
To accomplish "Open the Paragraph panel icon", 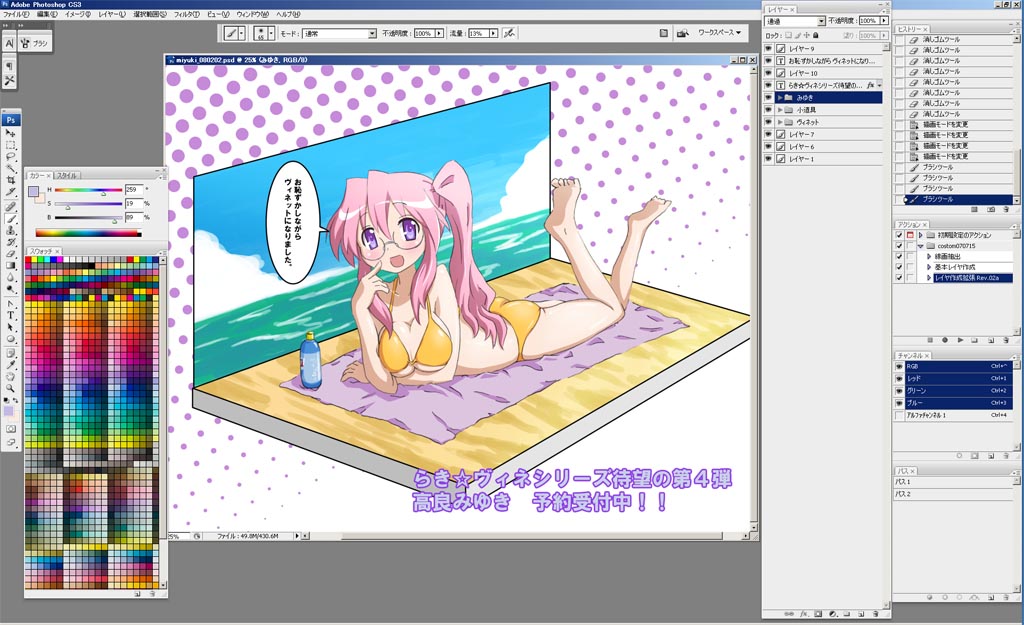I will click(9, 67).
